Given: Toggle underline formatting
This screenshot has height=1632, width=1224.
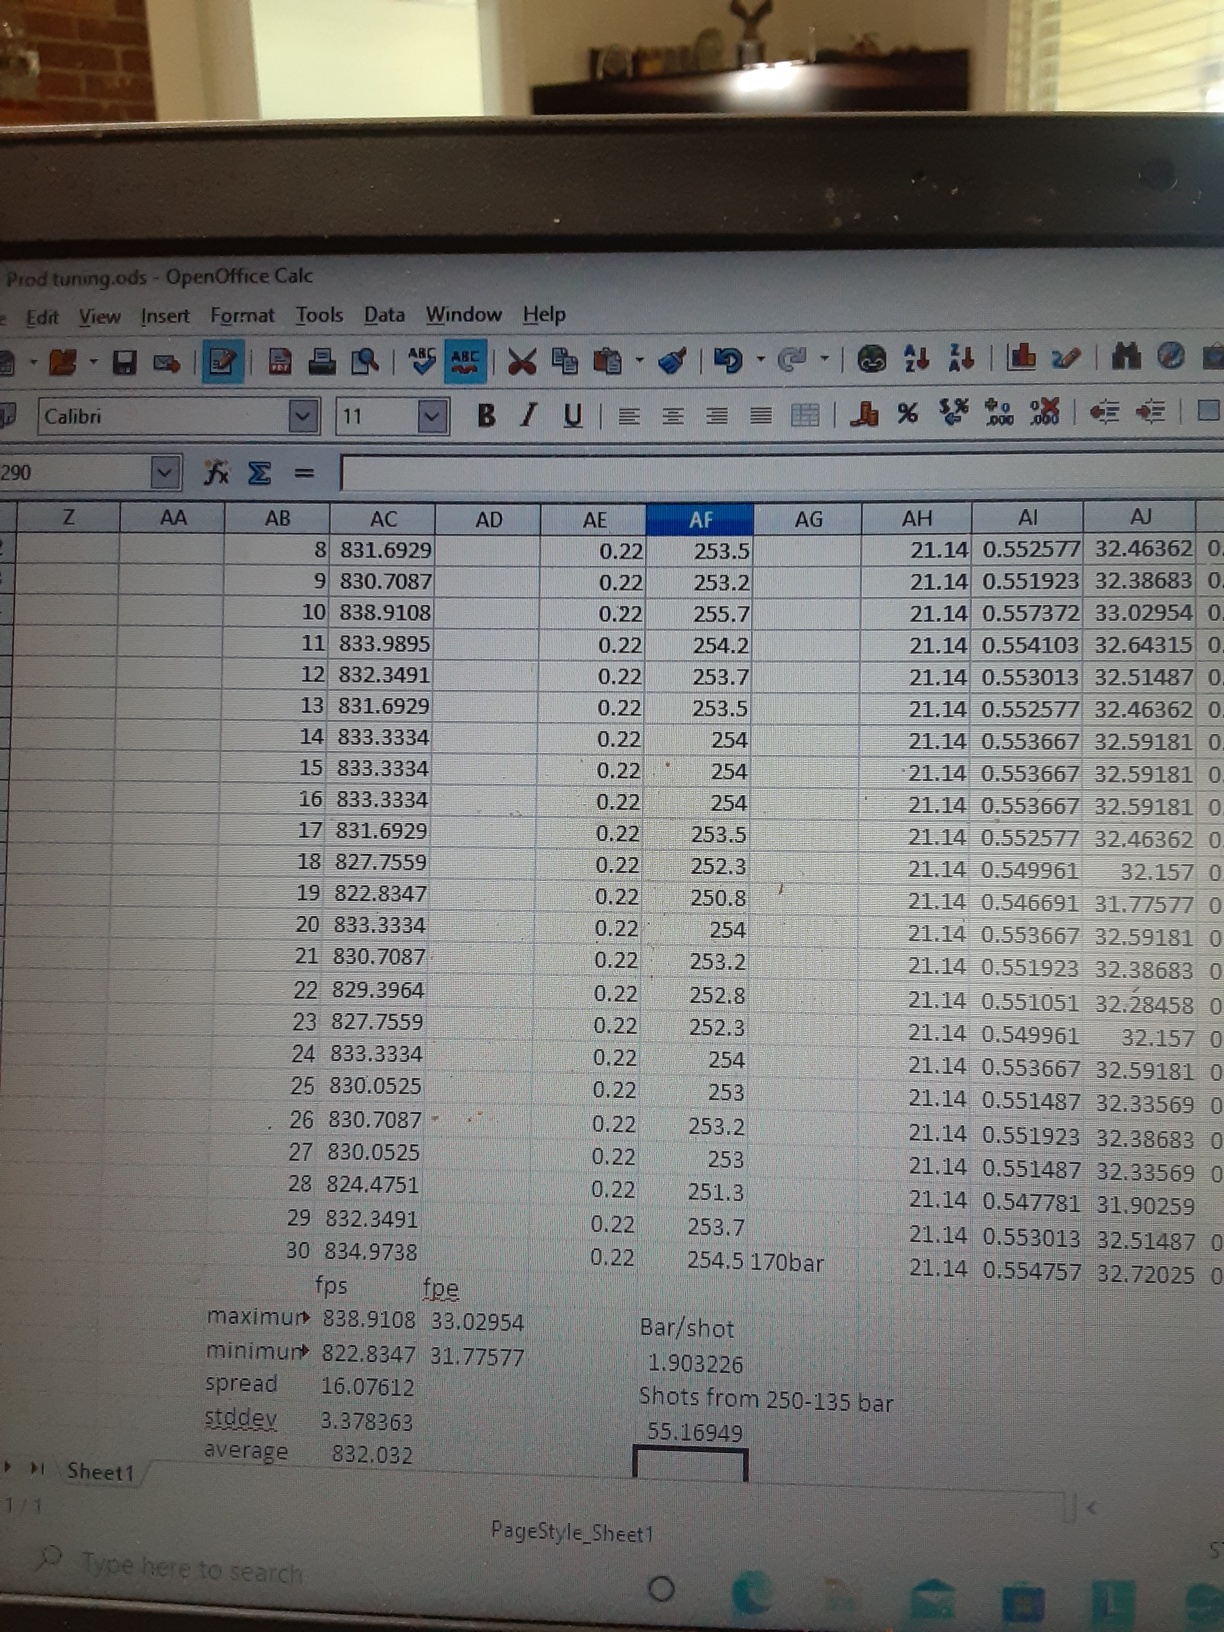Looking at the screenshot, I should (x=572, y=415).
